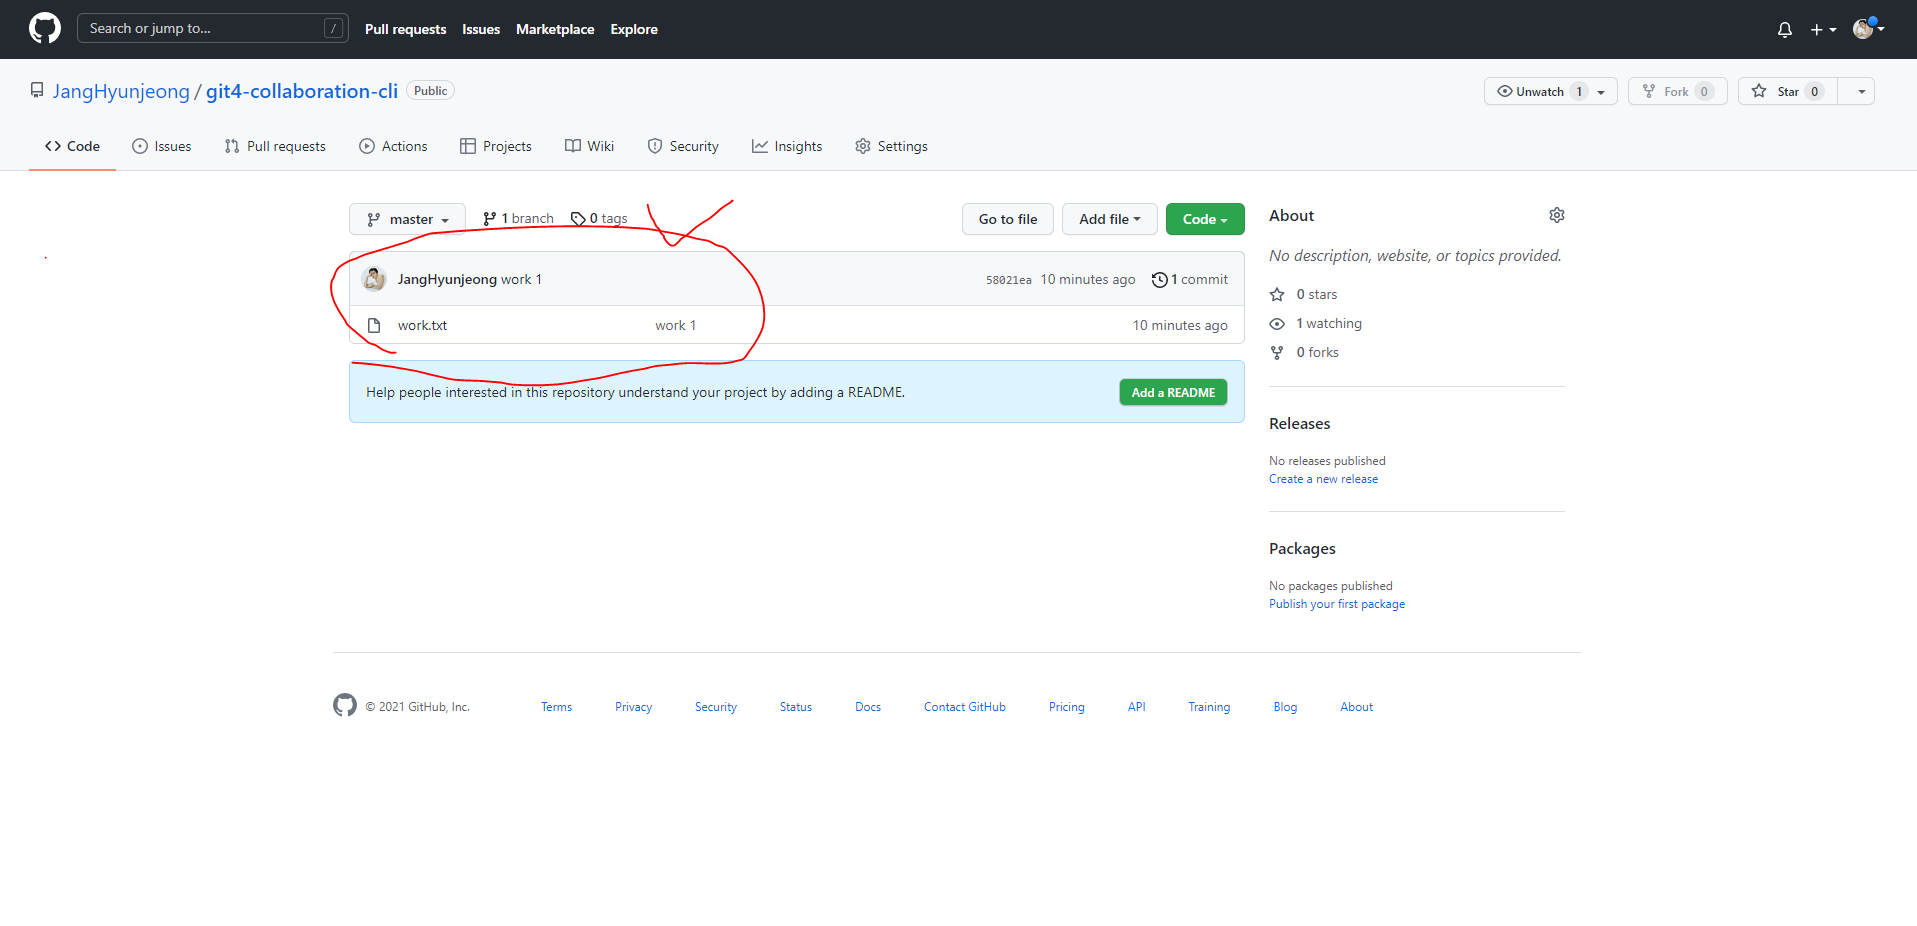This screenshot has height=926, width=1917.
Task: Select the Code tab
Action: point(72,146)
